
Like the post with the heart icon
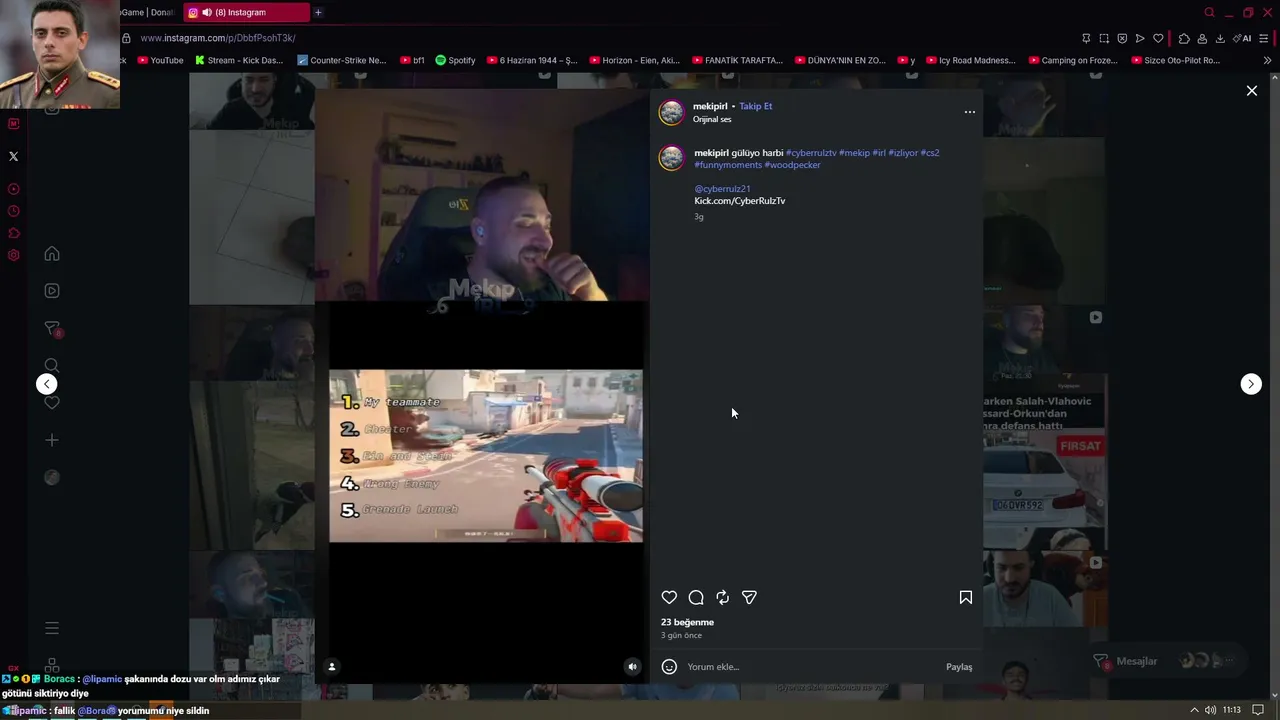coord(669,597)
